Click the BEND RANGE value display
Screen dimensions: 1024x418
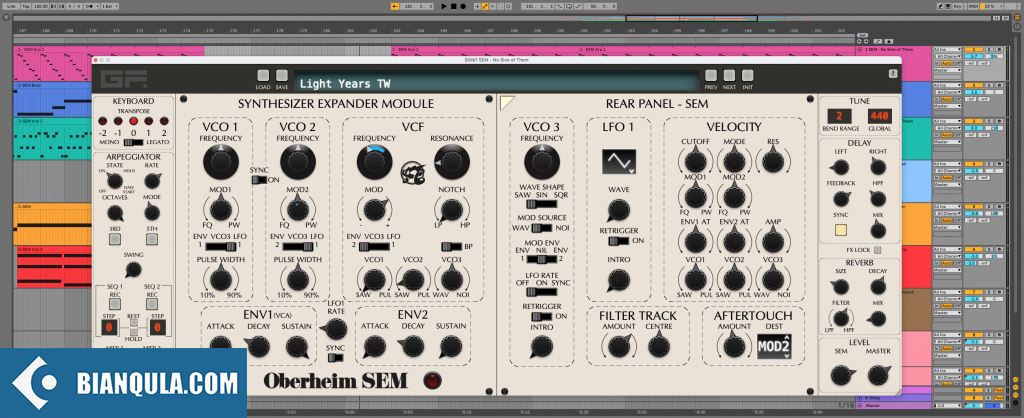[x=839, y=116]
